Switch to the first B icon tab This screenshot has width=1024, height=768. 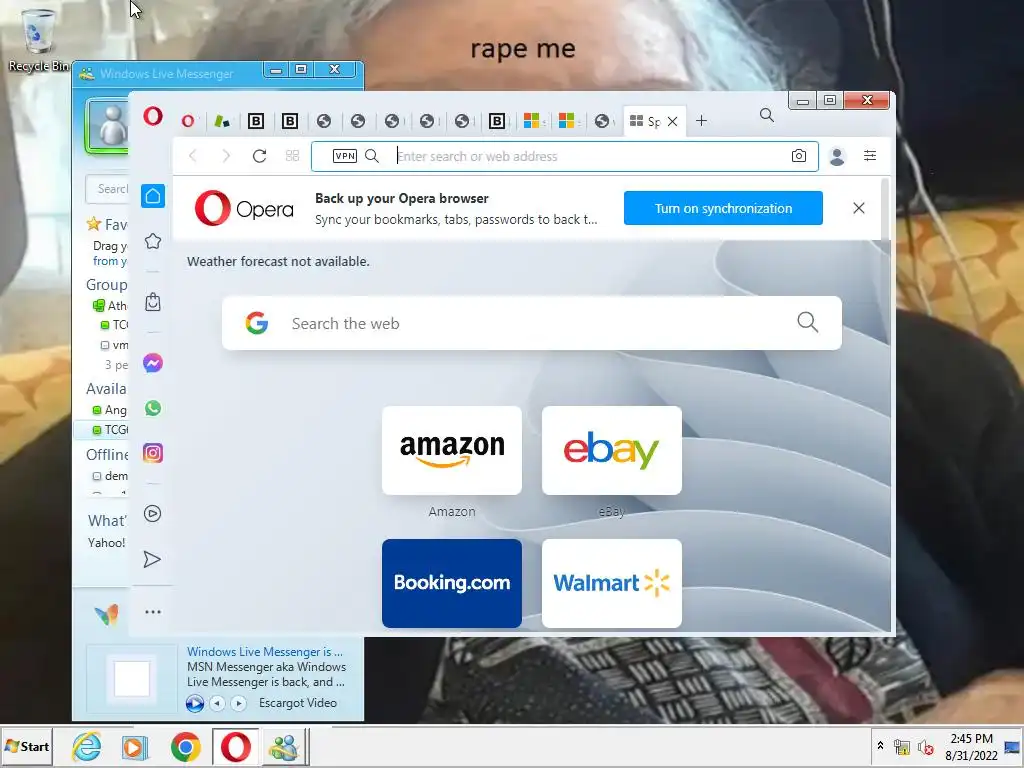256,121
